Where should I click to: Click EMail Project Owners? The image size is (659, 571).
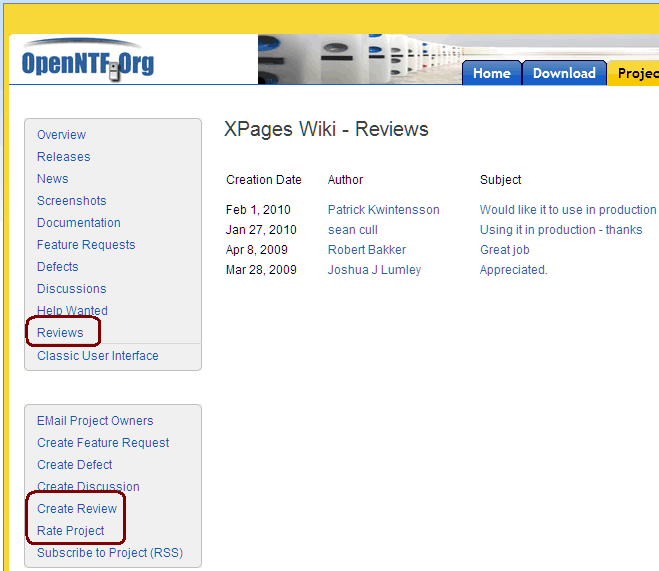pyautogui.click(x=95, y=421)
